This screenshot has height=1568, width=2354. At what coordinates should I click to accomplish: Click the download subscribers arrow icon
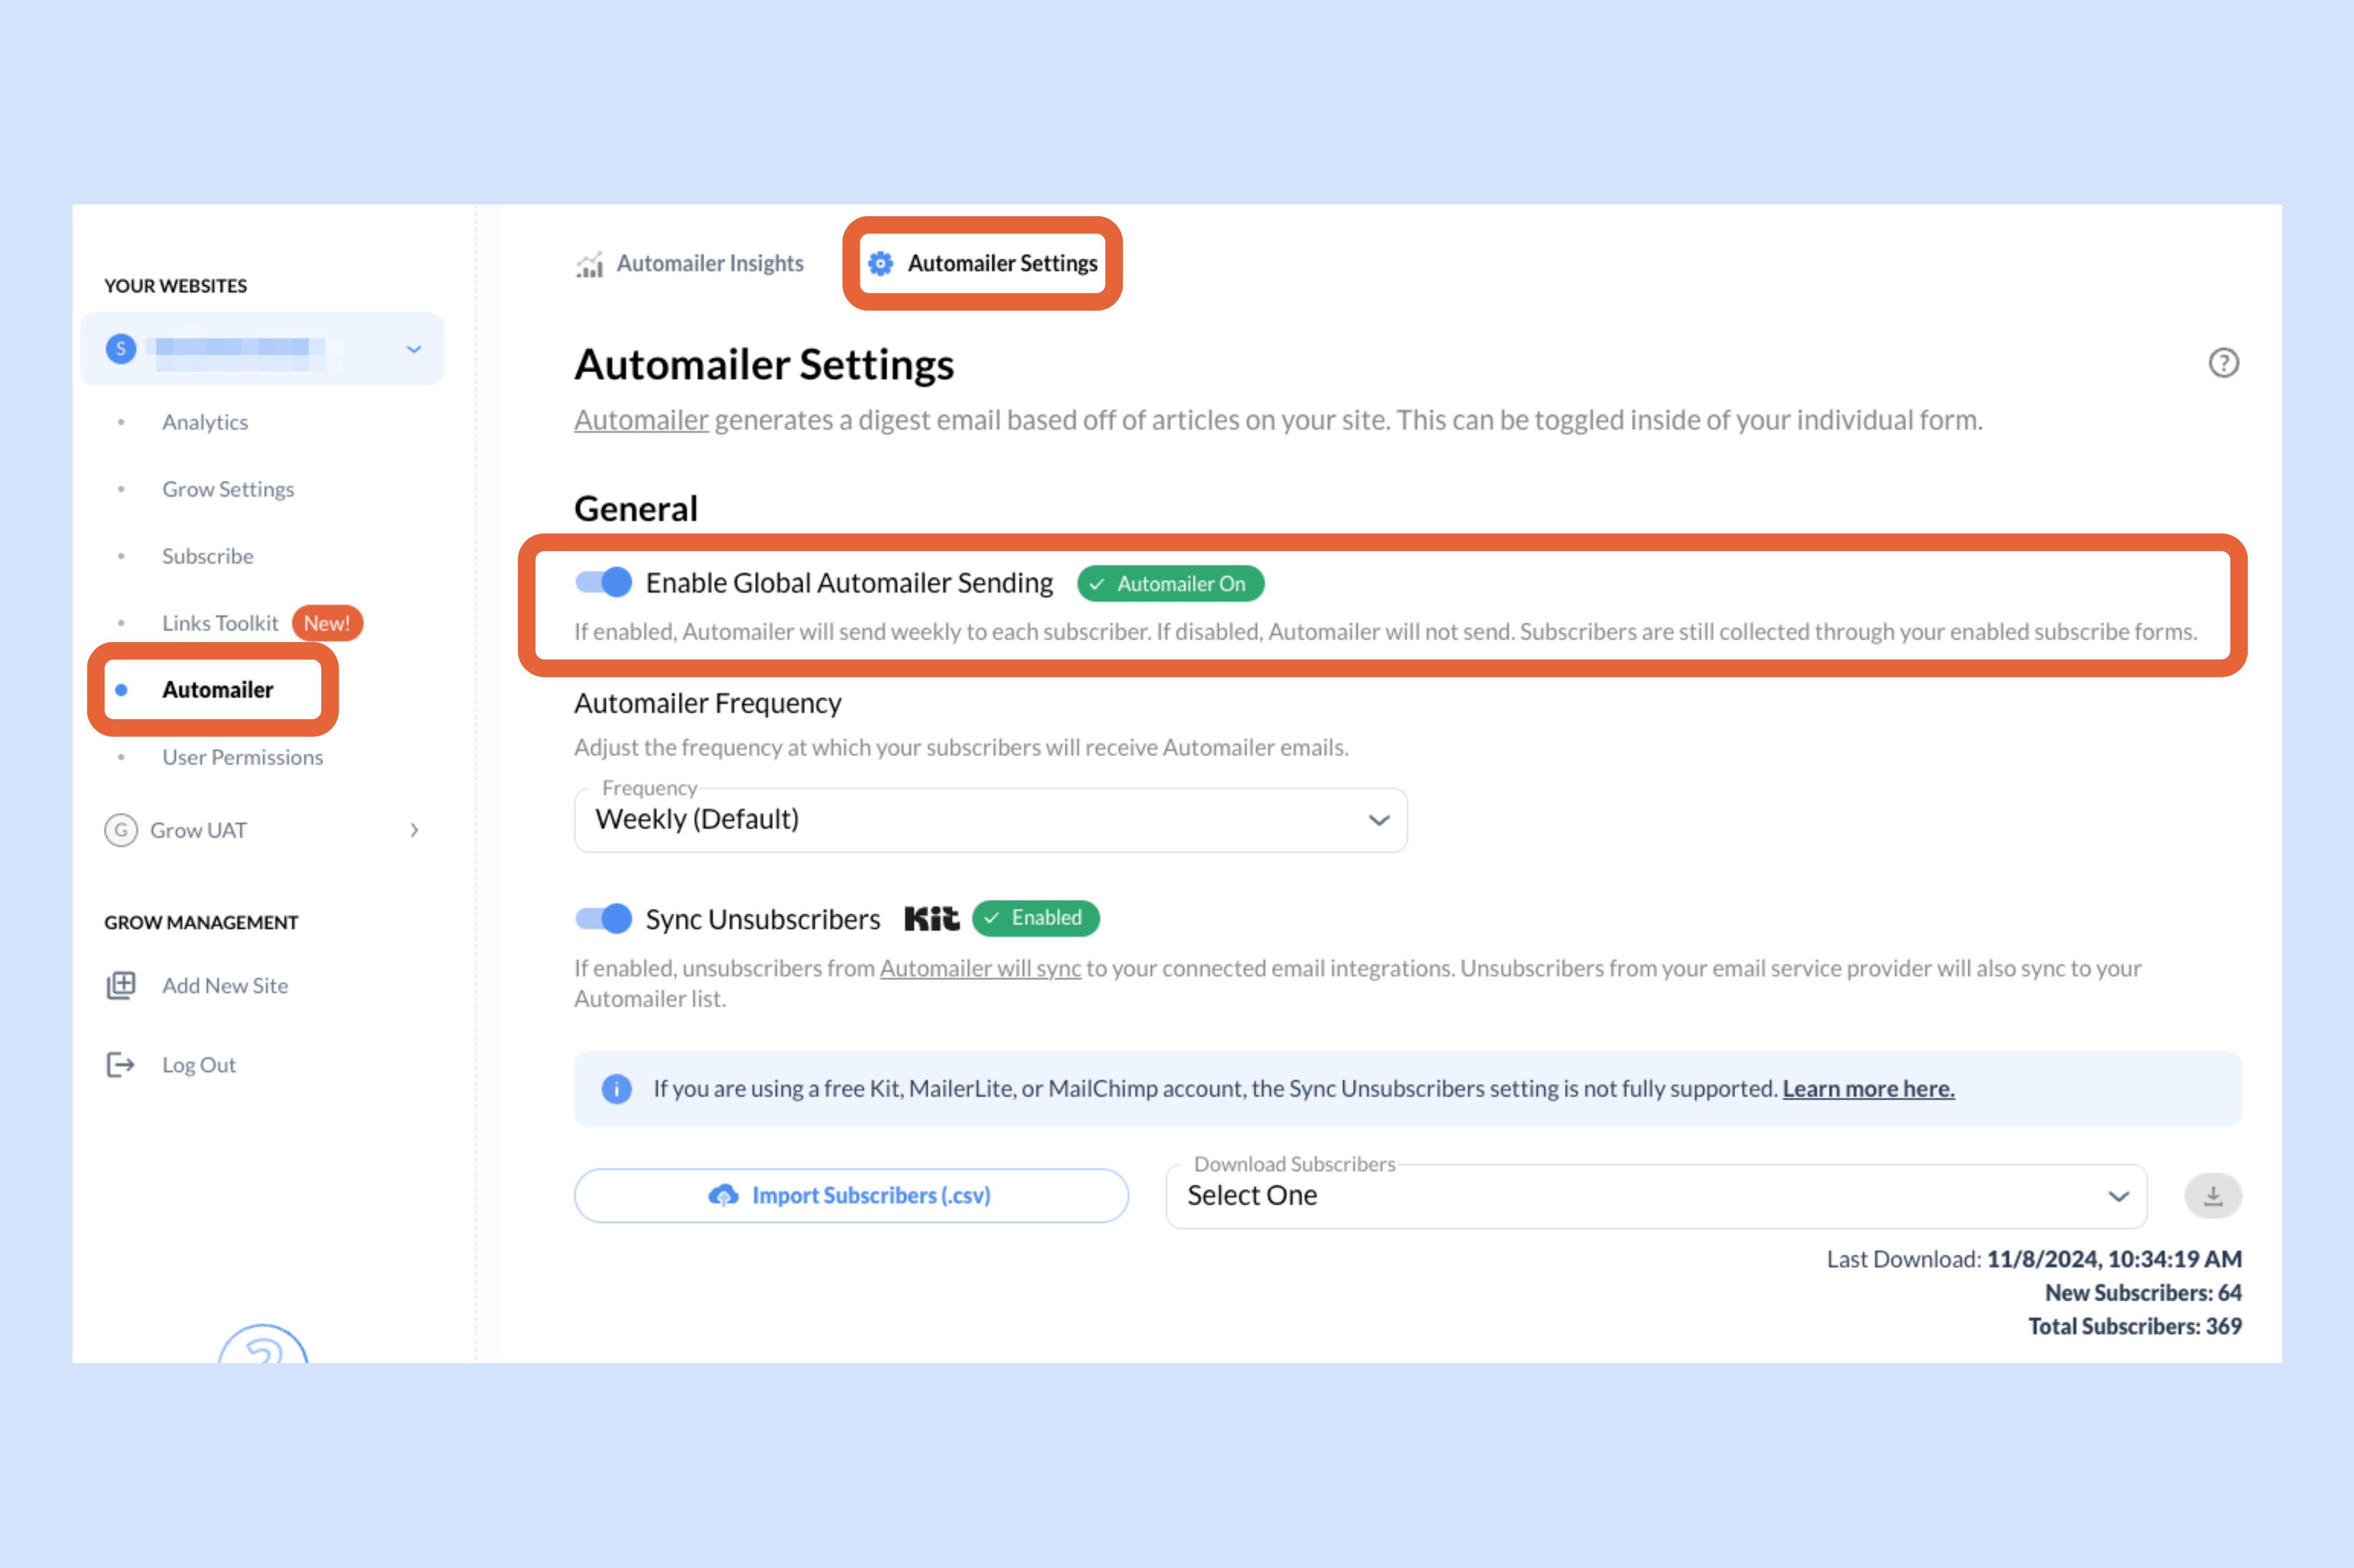2213,1195
